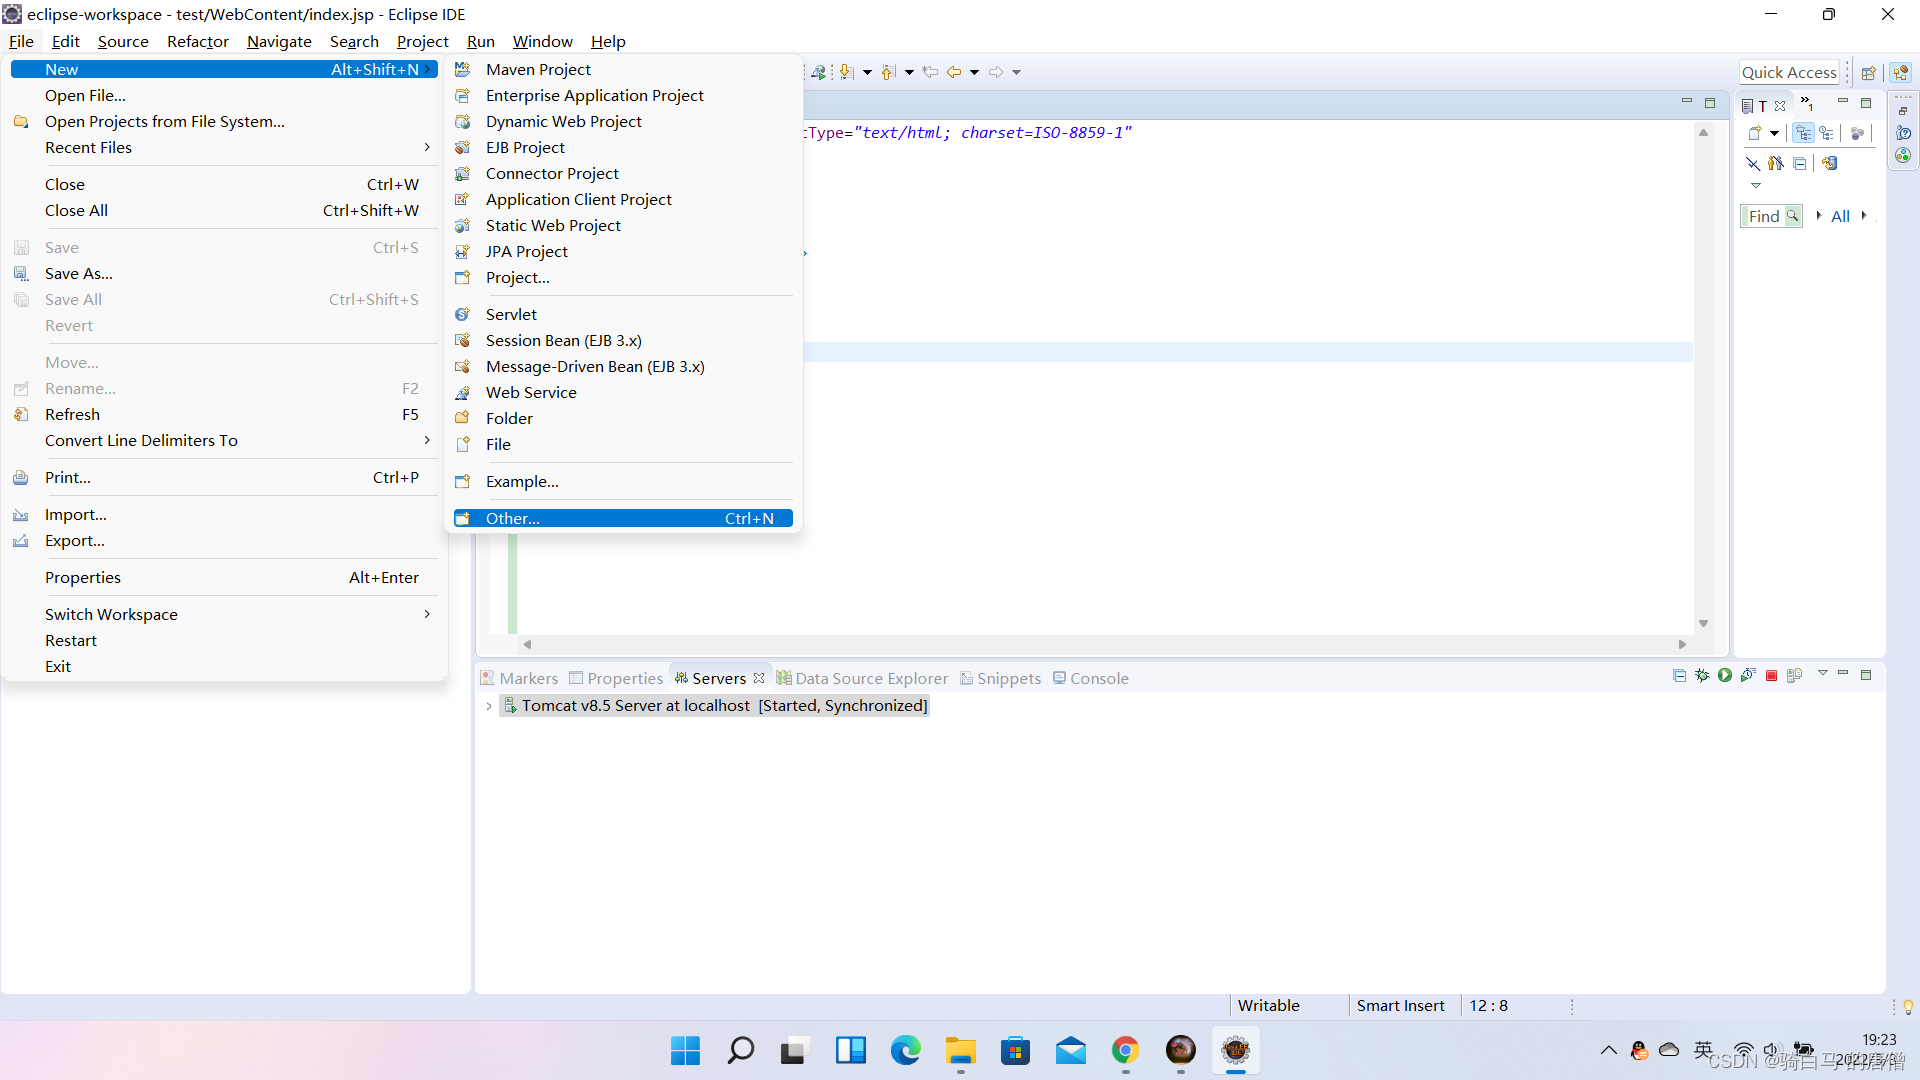Click Close All menu entry
Screen dimensions: 1920x1080
[x=224, y=210]
